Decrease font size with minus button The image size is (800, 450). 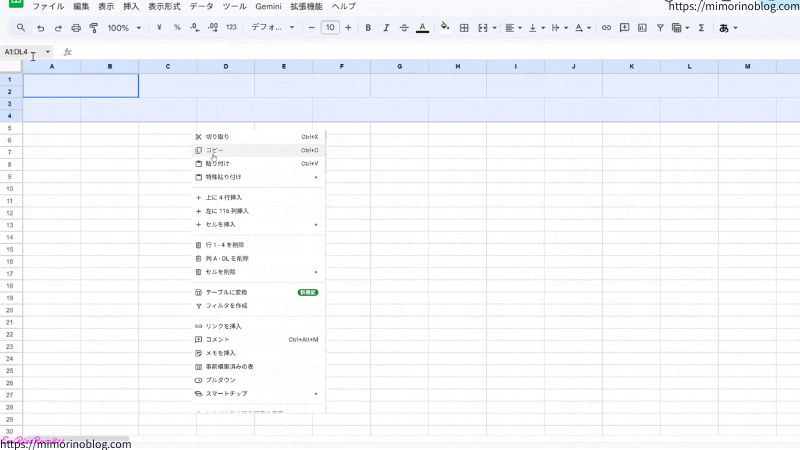312,28
